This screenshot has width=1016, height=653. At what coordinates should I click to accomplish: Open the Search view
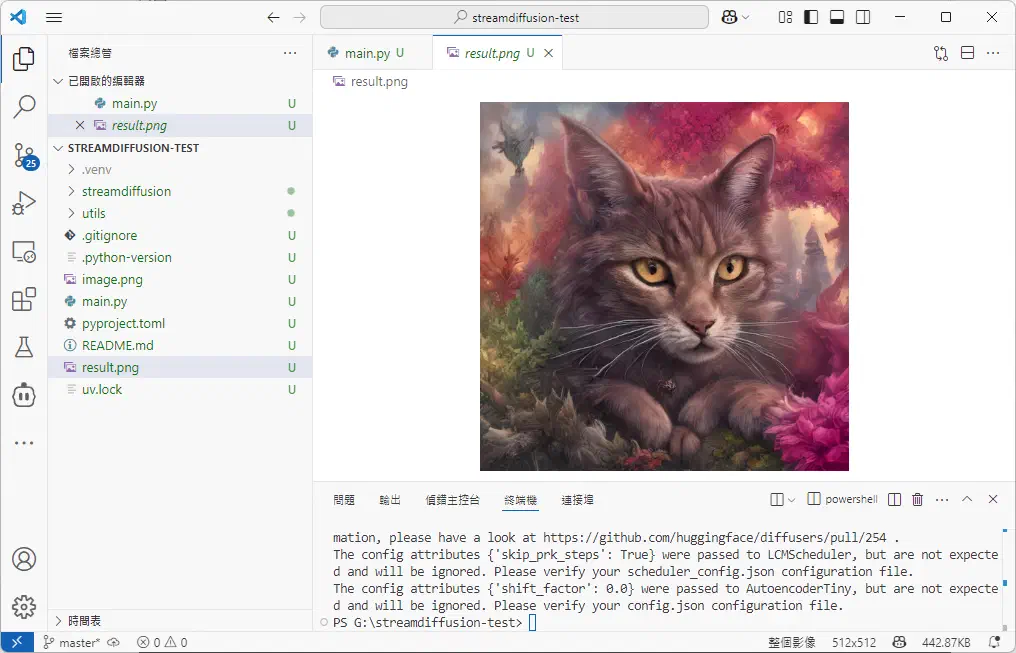tap(24, 108)
